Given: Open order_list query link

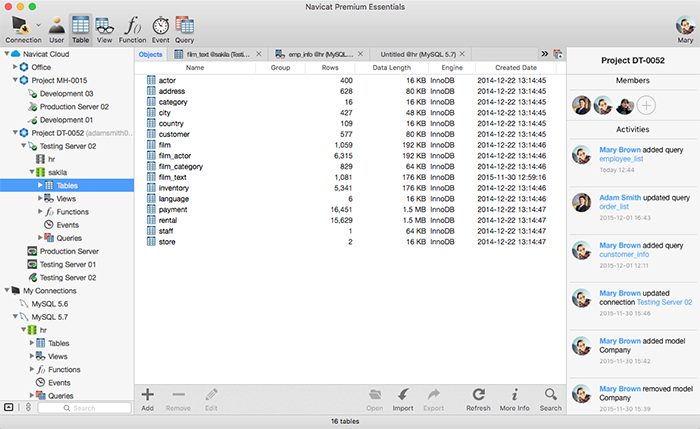Looking at the screenshot, I should pyautogui.click(x=614, y=207).
